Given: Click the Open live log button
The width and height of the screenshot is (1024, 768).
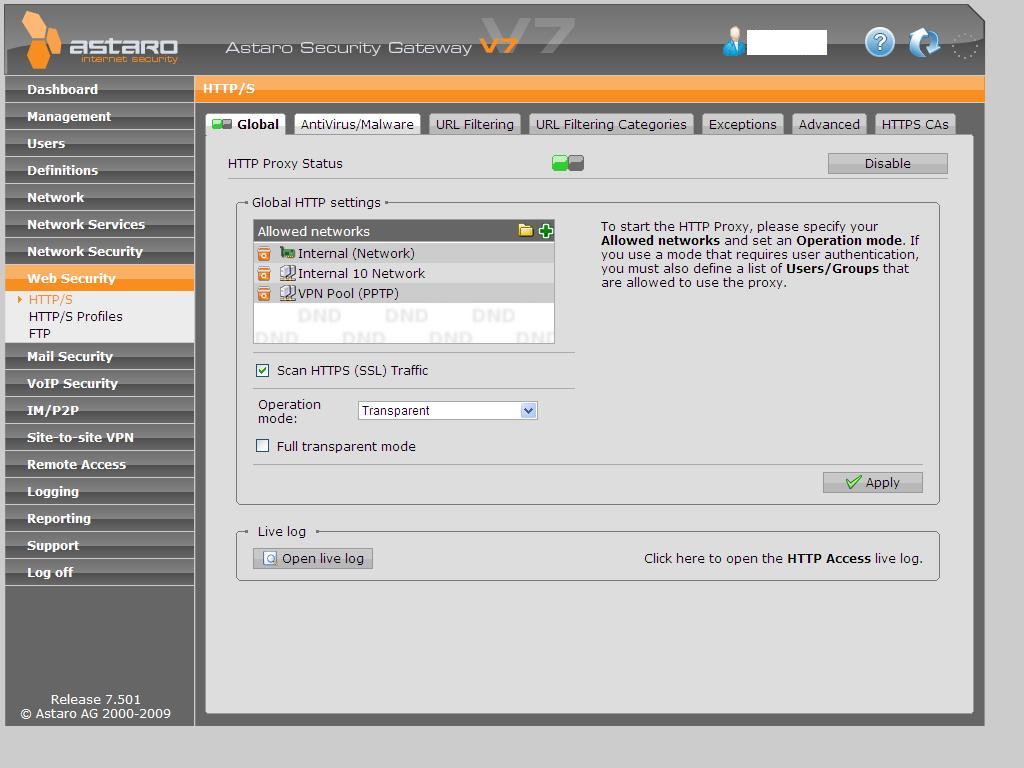Looking at the screenshot, I should pos(313,558).
